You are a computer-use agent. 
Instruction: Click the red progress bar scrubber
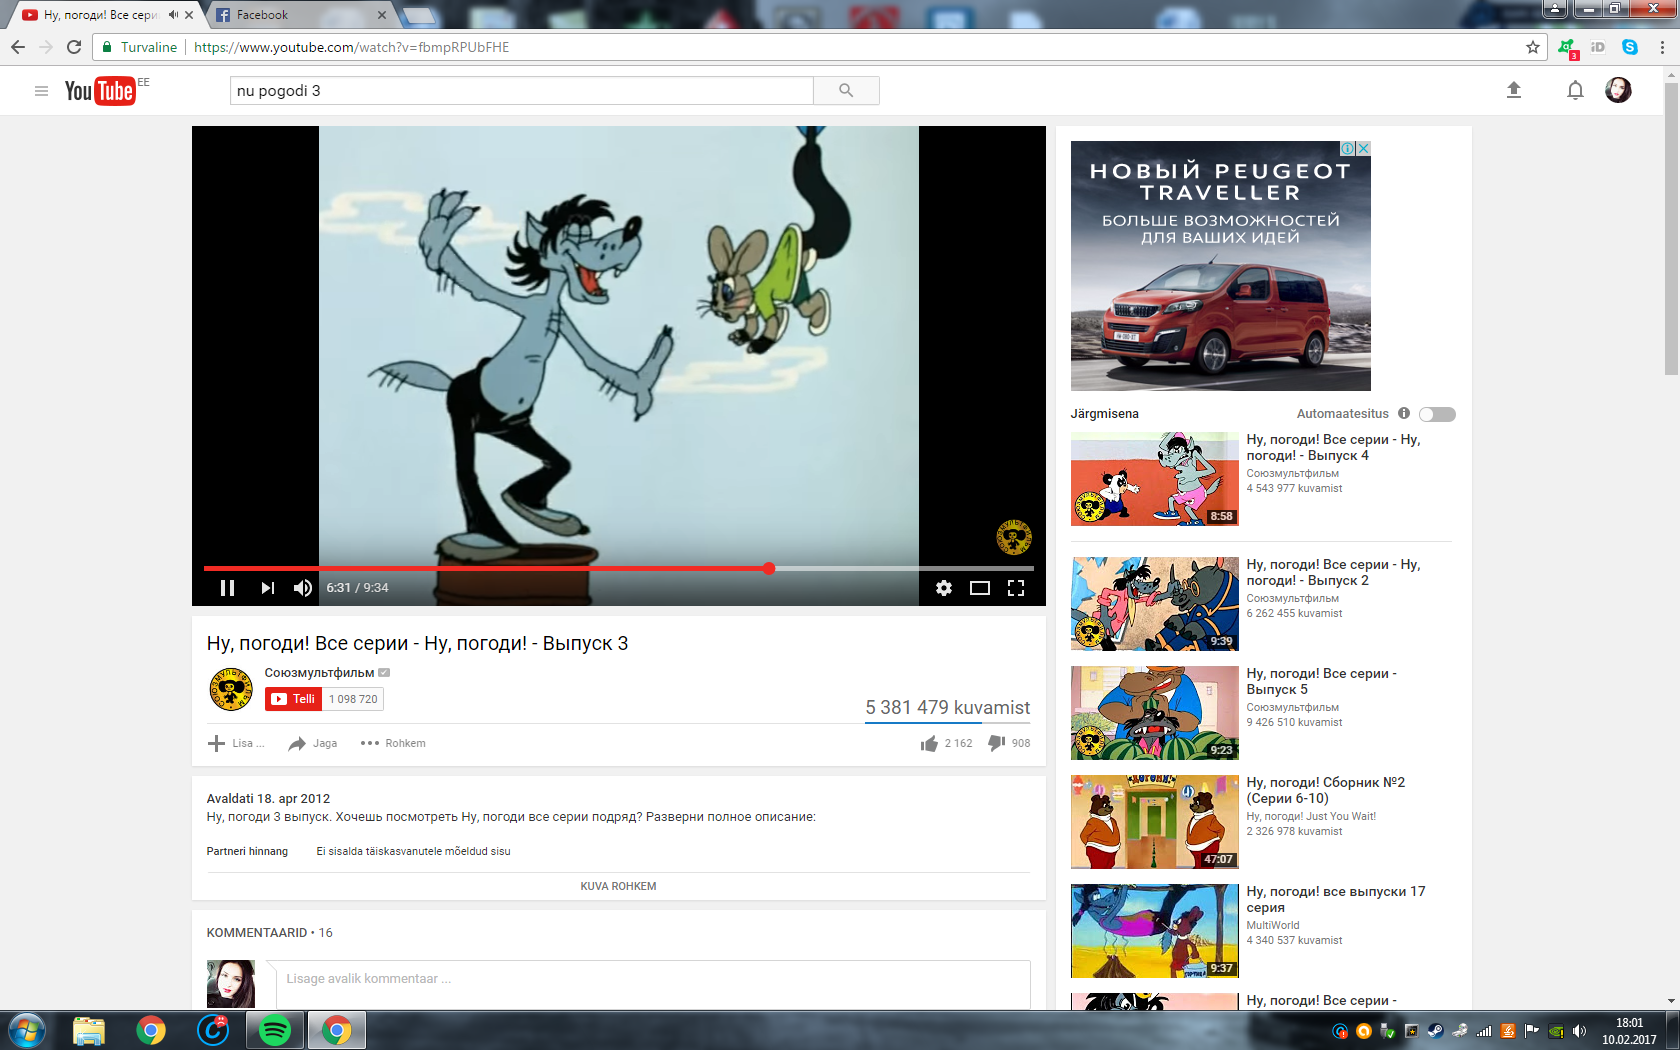tap(769, 568)
